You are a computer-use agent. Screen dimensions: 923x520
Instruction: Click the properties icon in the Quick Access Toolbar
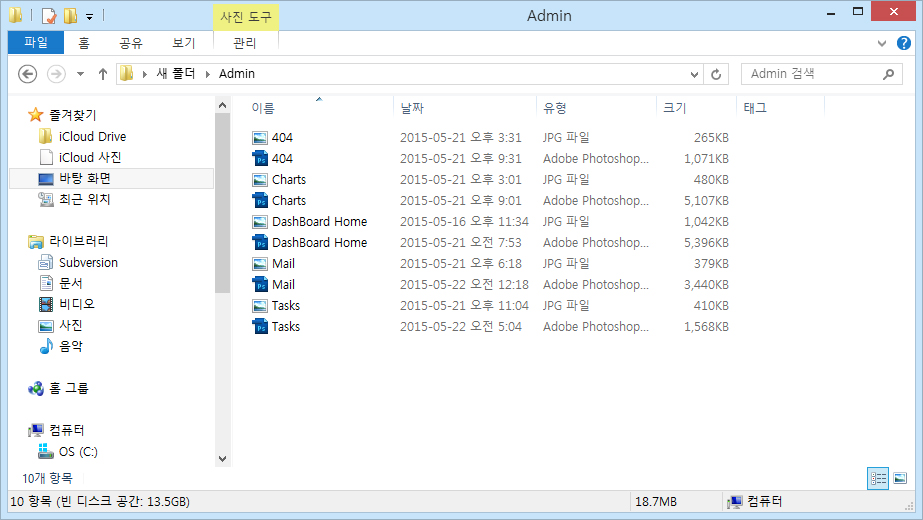coord(49,16)
